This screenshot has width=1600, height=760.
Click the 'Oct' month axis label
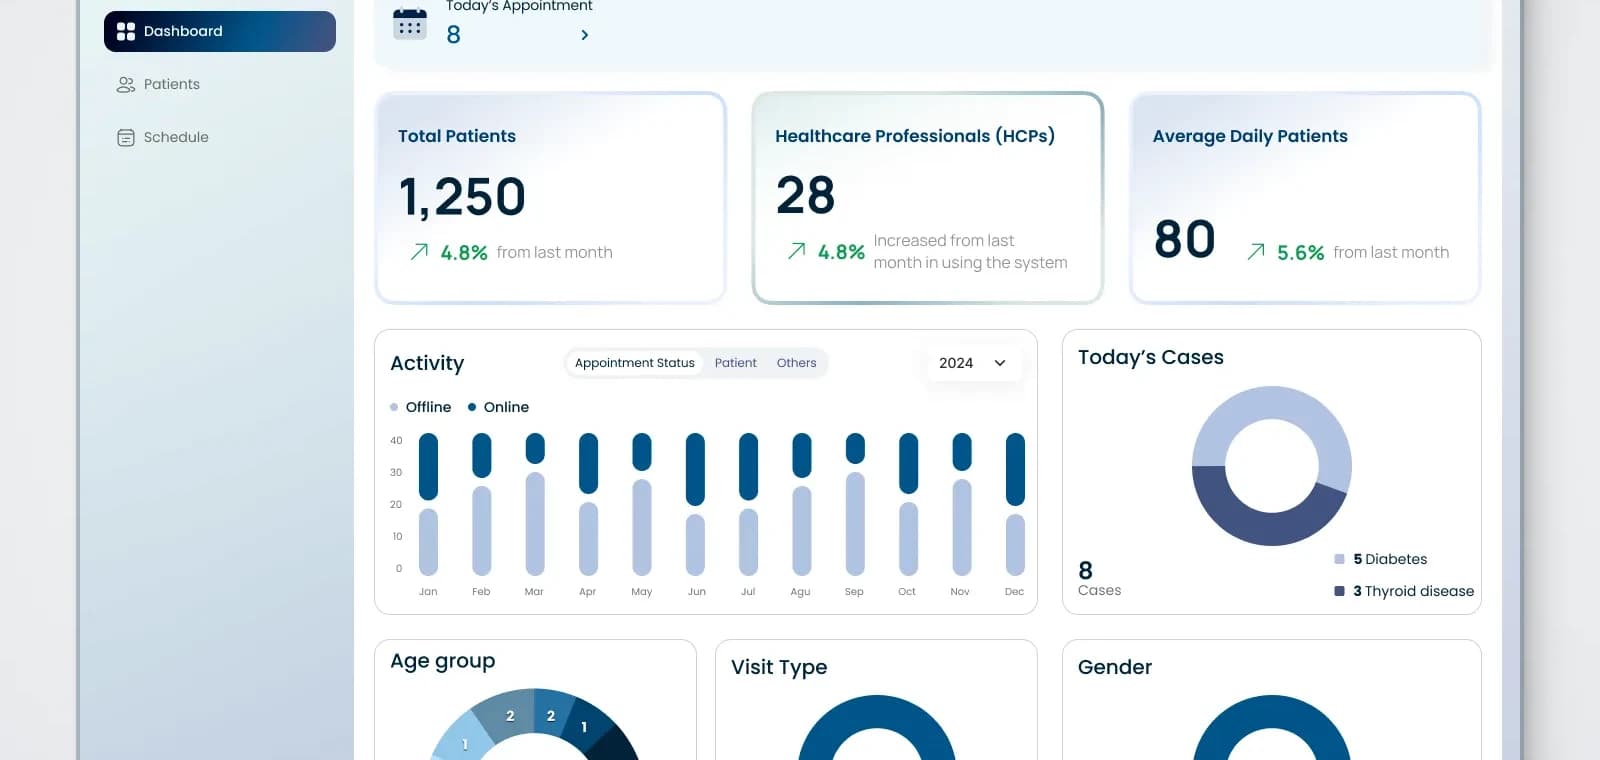907,592
